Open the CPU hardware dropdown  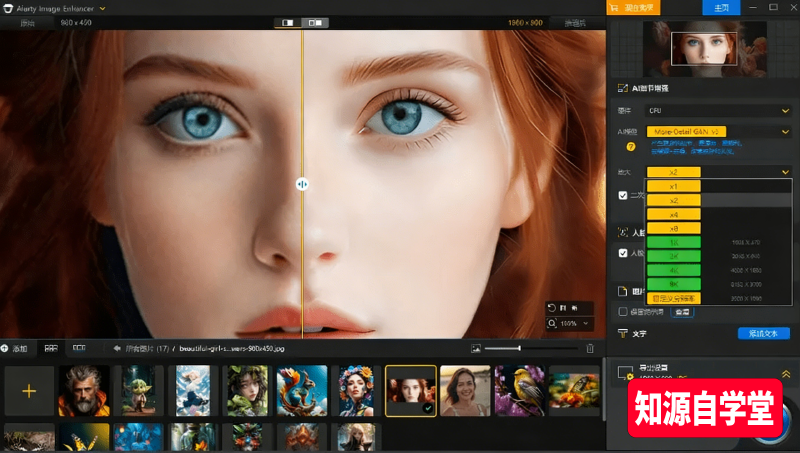coord(718,110)
